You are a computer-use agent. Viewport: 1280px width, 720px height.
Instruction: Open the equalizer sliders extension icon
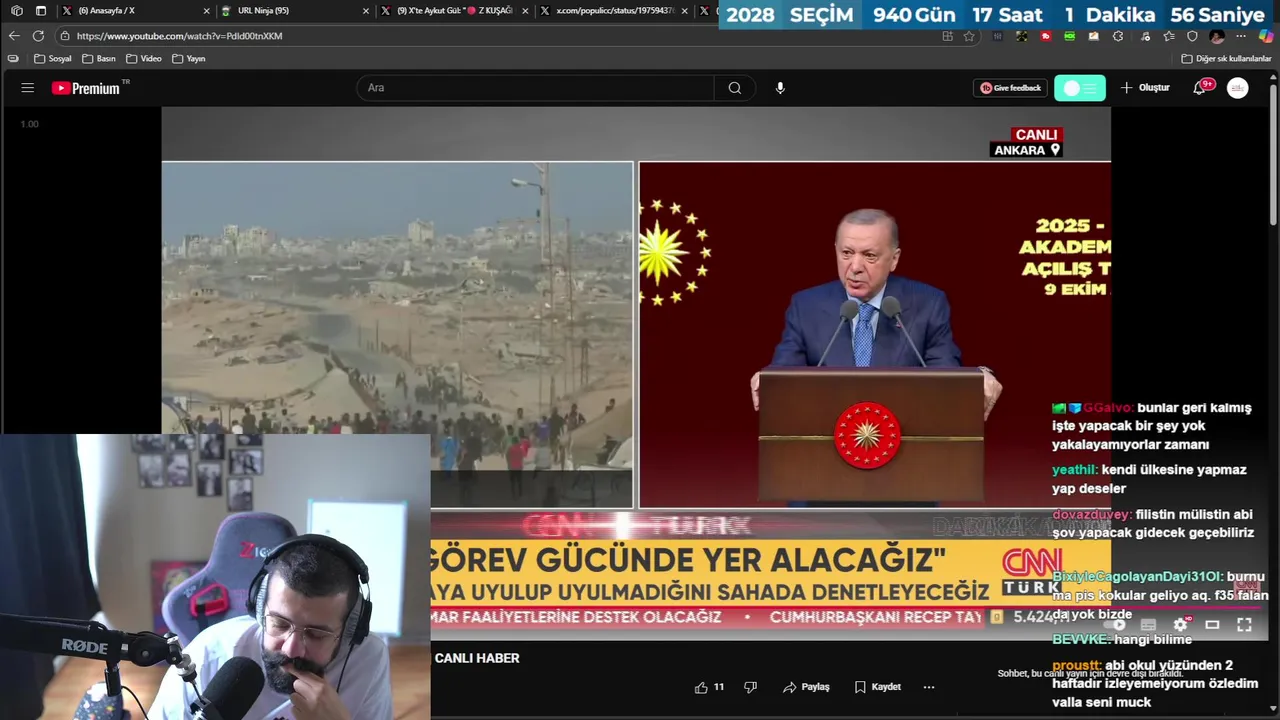997,36
